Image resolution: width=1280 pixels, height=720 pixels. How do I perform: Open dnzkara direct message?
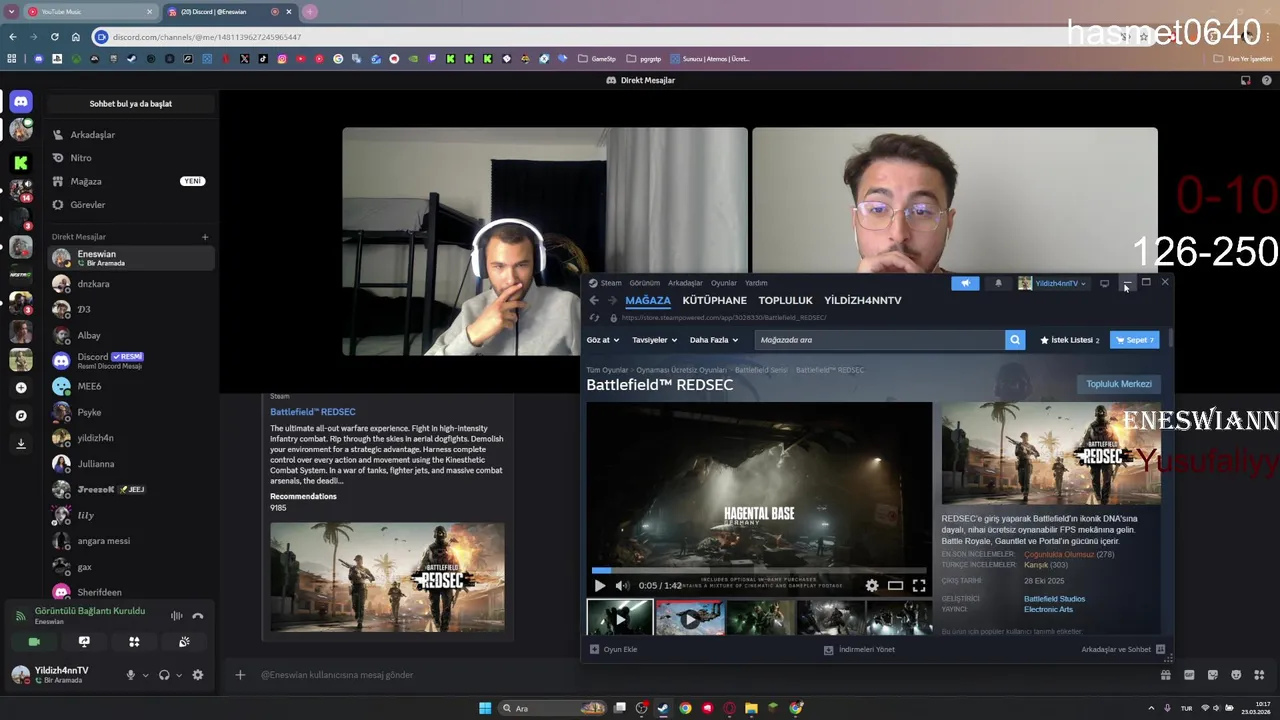[x=130, y=284]
